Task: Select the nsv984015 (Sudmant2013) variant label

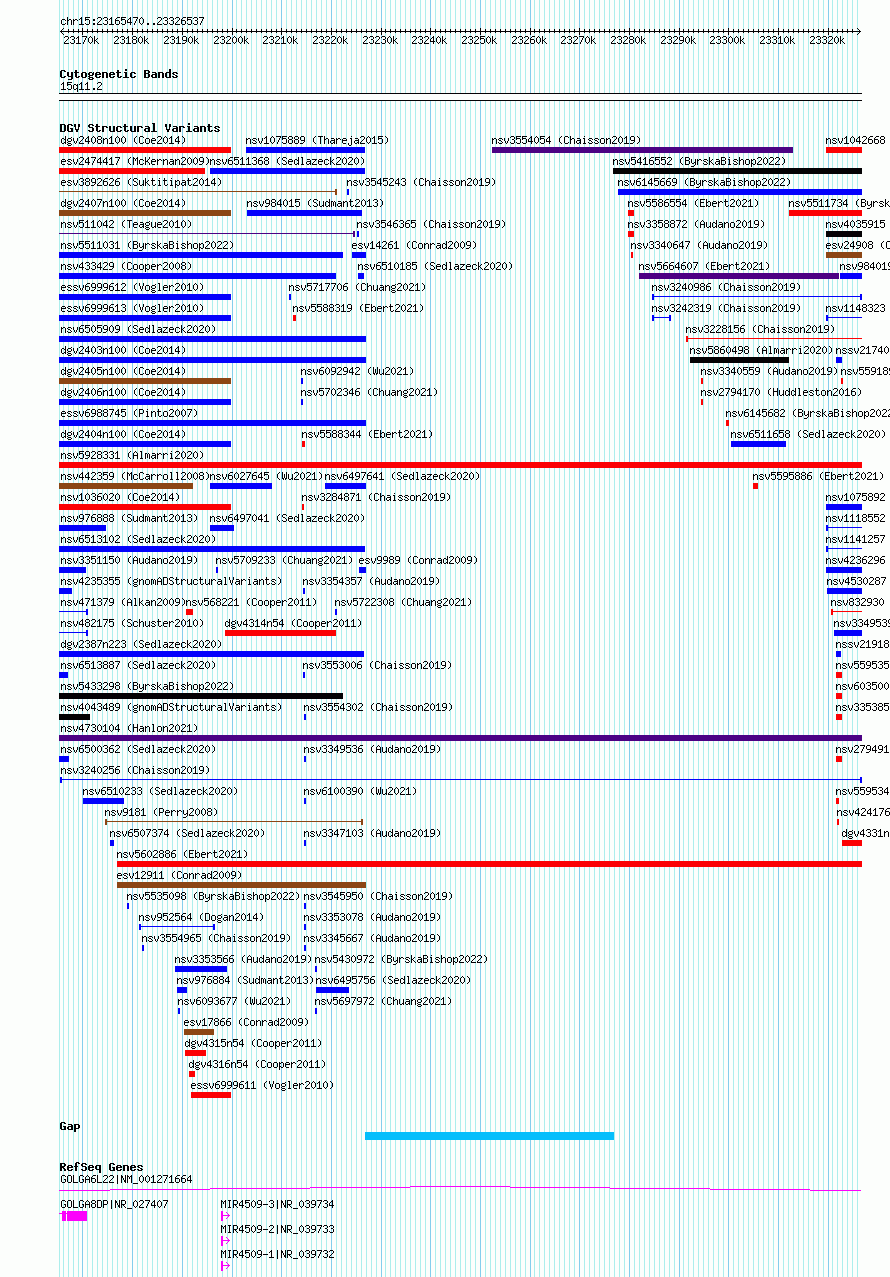Action: (x=315, y=203)
